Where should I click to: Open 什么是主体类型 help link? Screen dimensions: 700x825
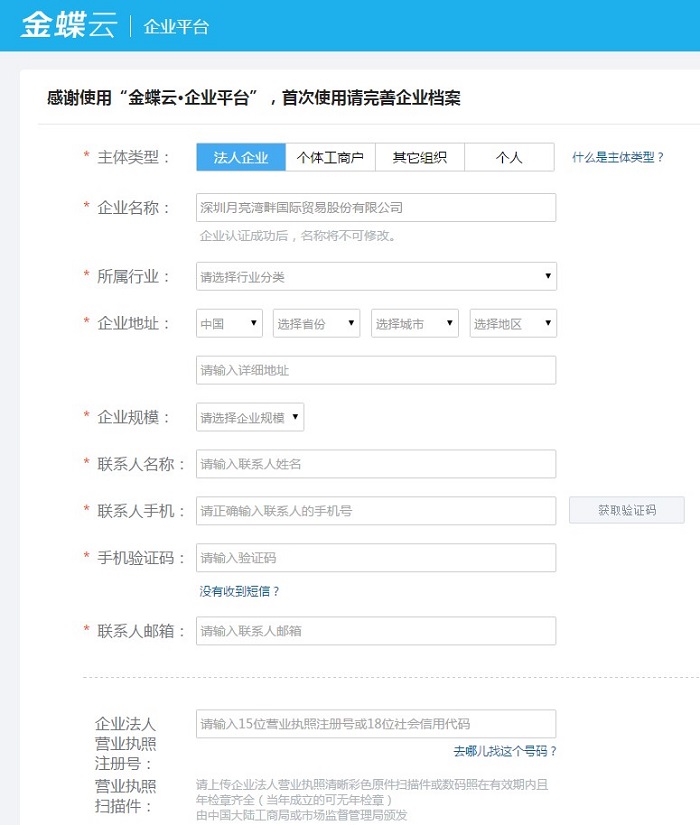(x=618, y=158)
